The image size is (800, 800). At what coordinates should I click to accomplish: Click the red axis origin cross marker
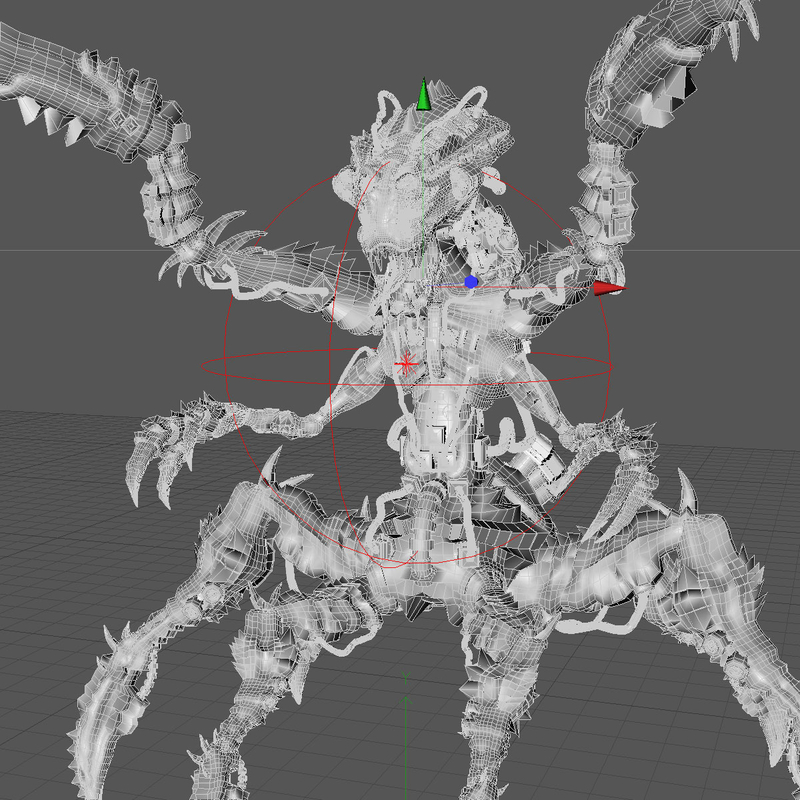[406, 365]
